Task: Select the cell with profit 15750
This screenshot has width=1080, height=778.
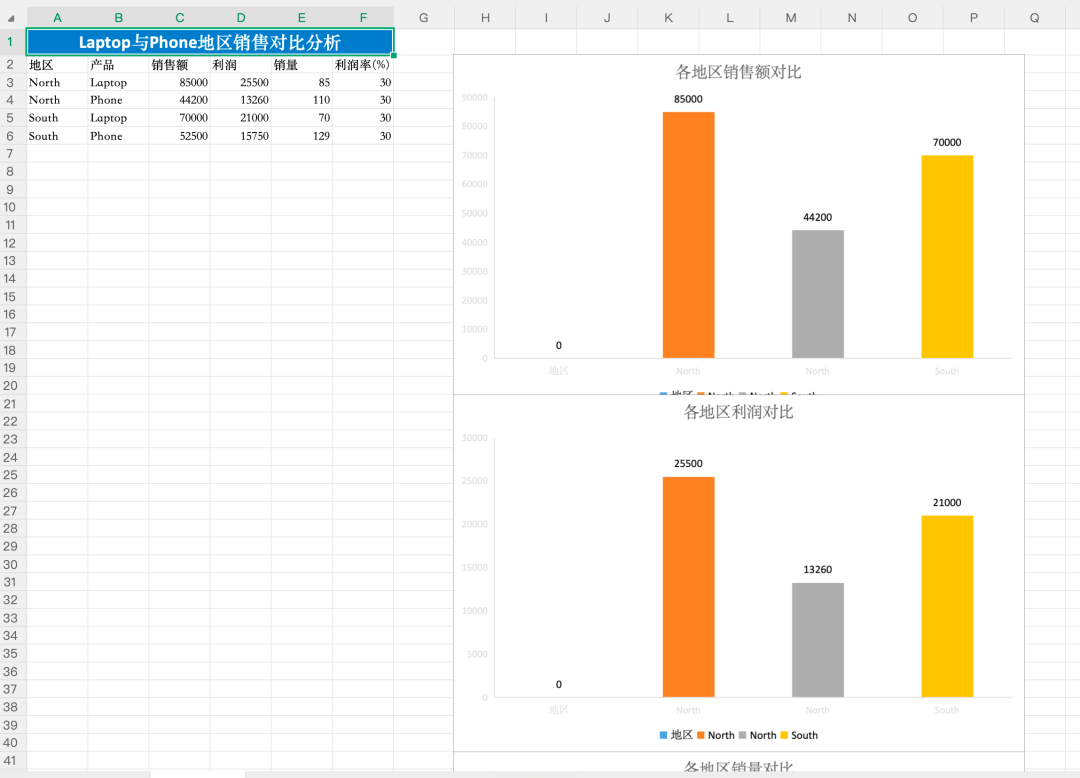Action: [240, 136]
